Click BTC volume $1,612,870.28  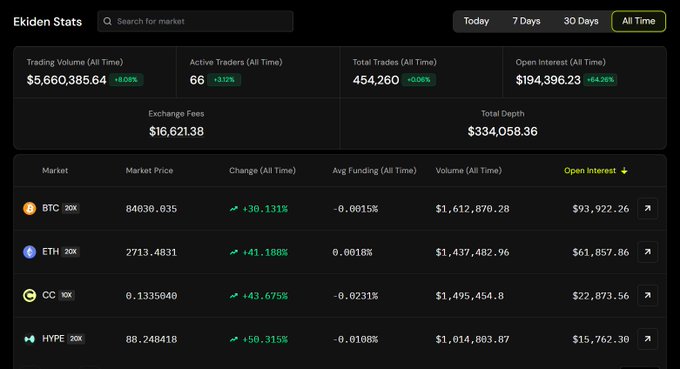(x=472, y=209)
